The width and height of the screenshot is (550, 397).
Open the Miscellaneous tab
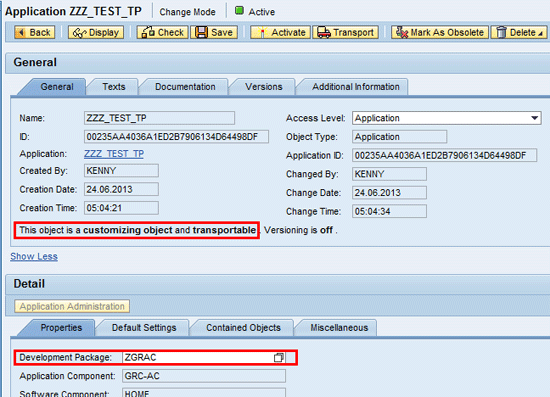tap(339, 328)
